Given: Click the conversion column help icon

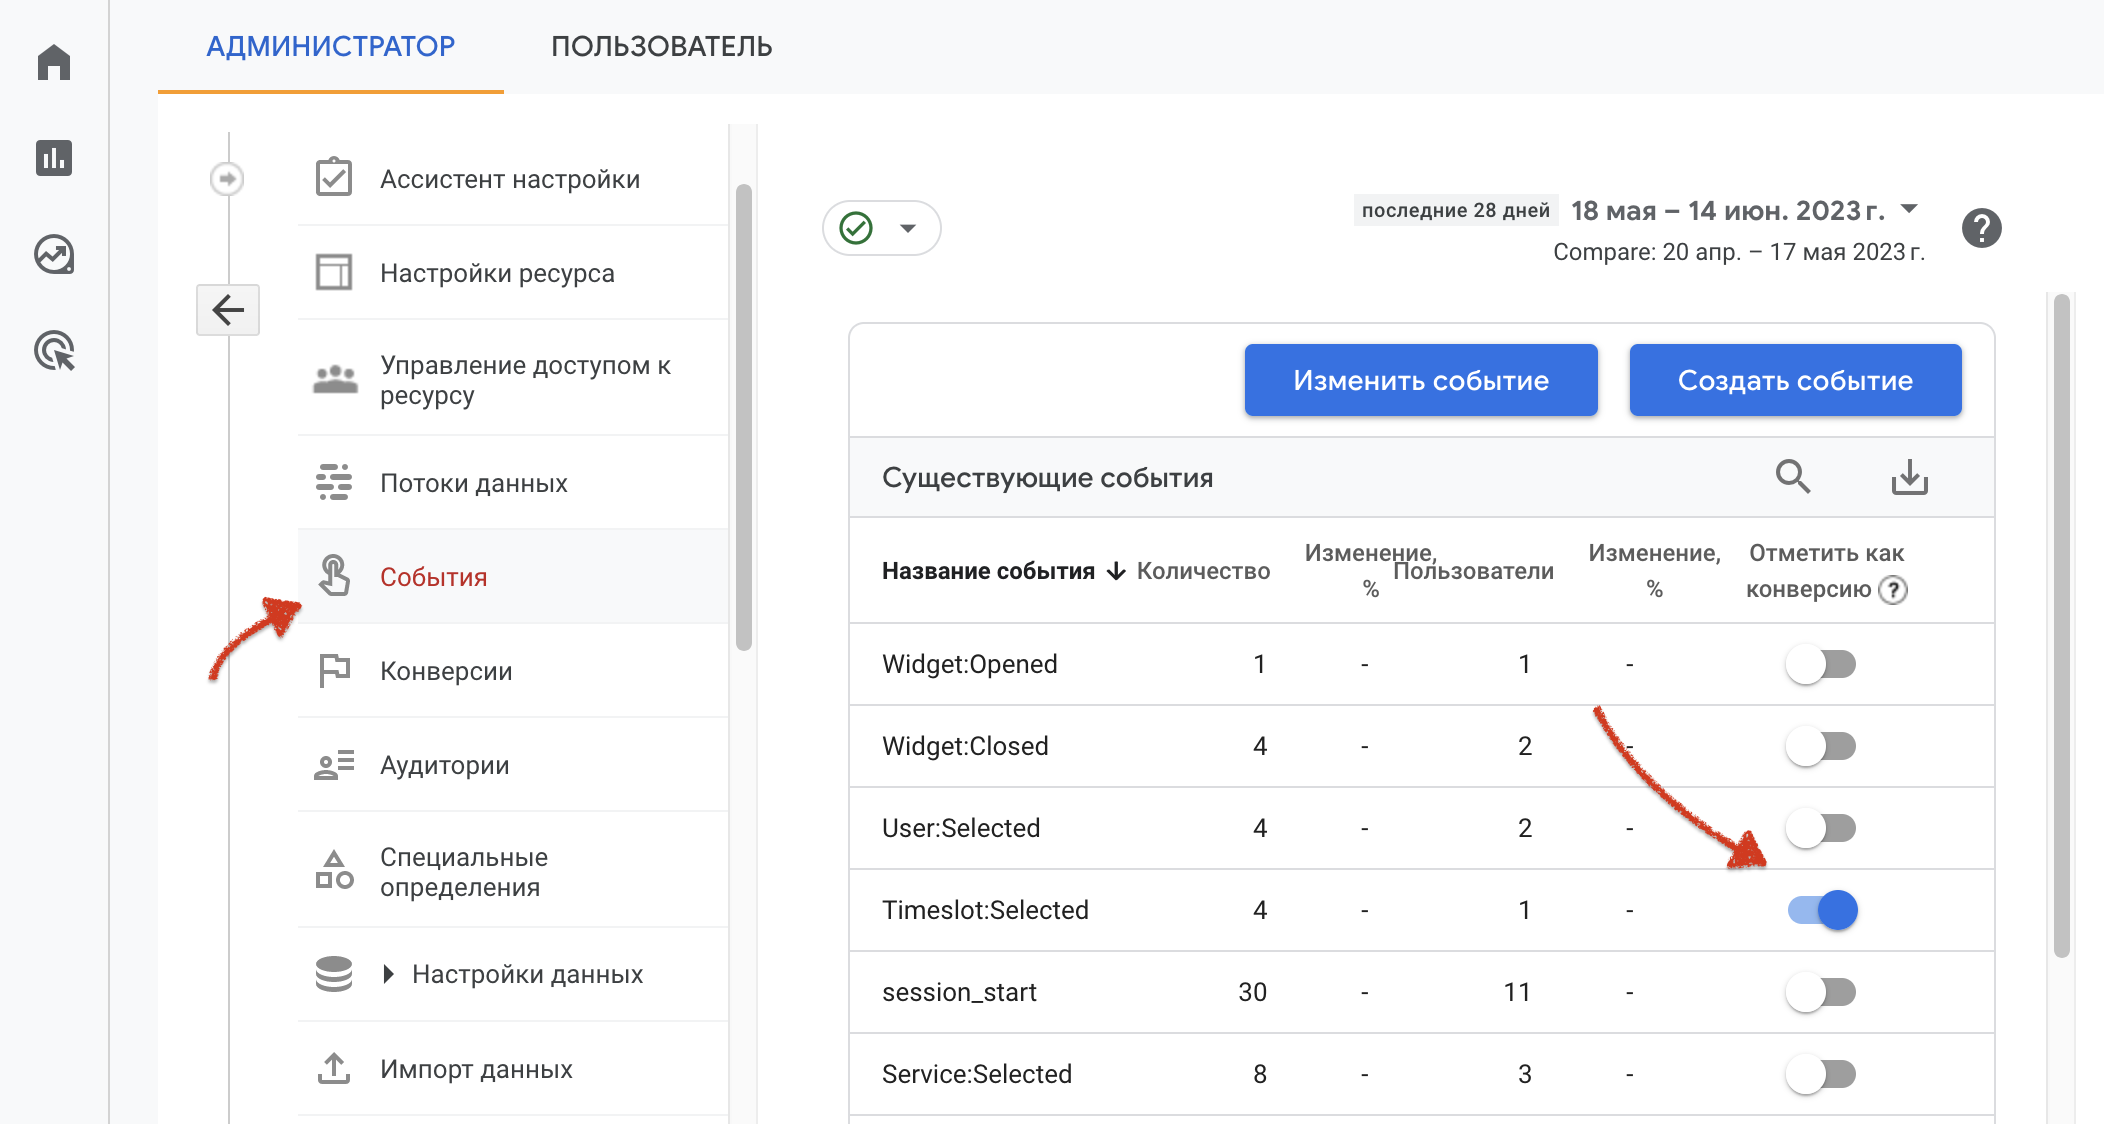Looking at the screenshot, I should [x=1893, y=590].
